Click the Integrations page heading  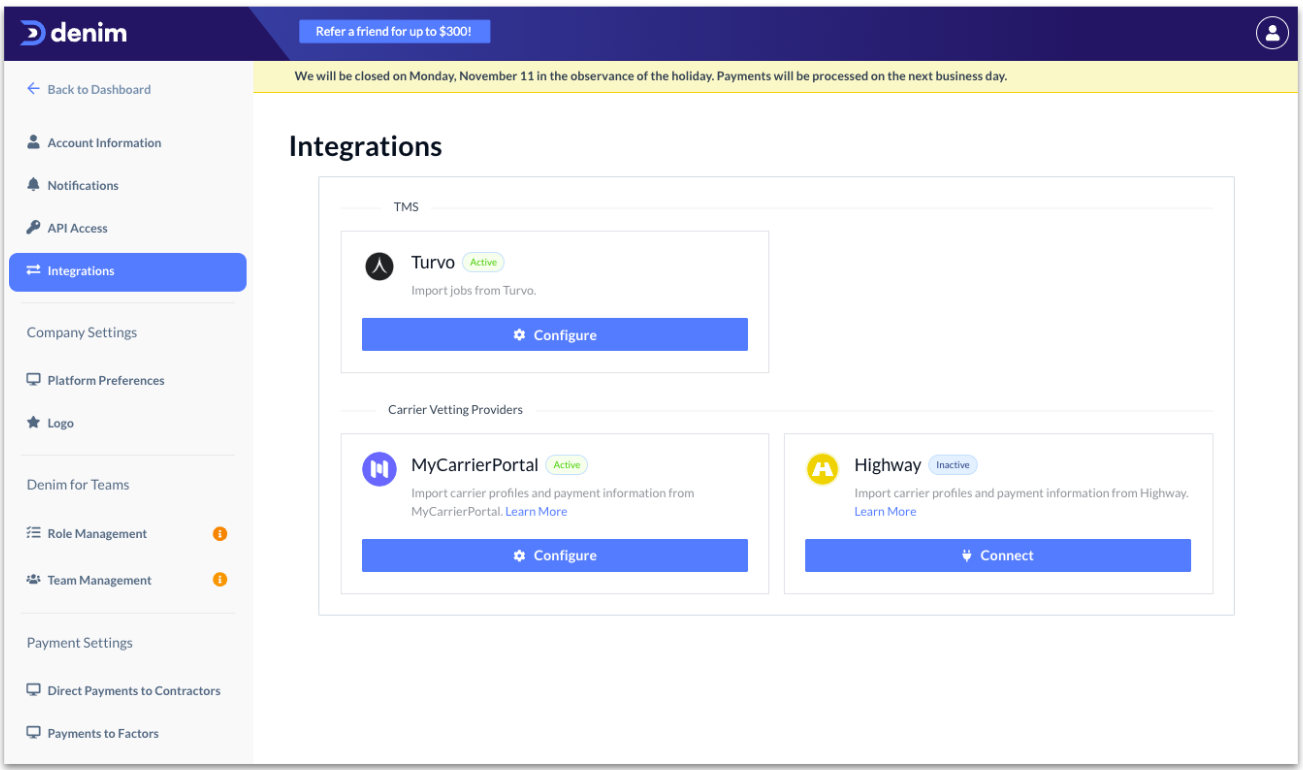click(365, 146)
